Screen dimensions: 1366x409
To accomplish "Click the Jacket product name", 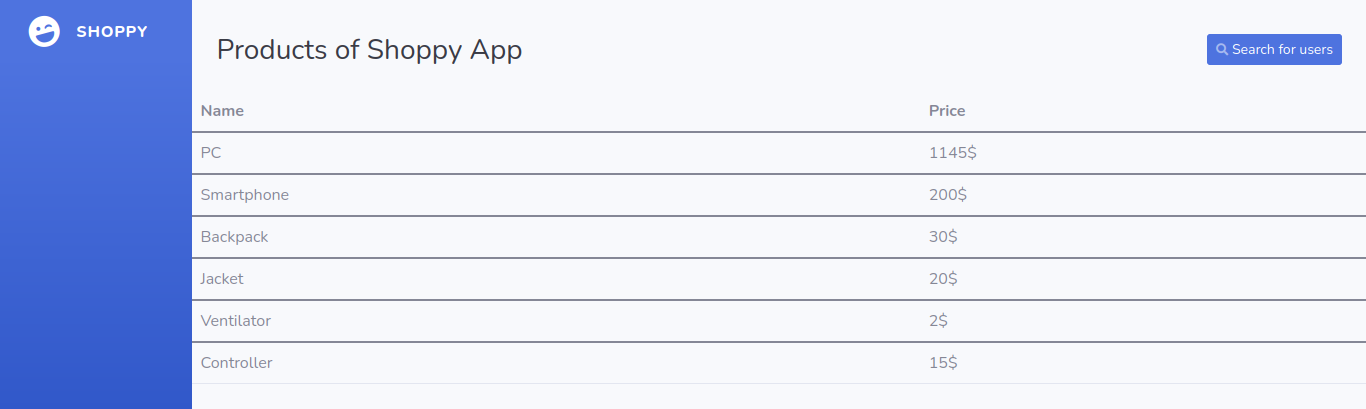I will pos(222,279).
